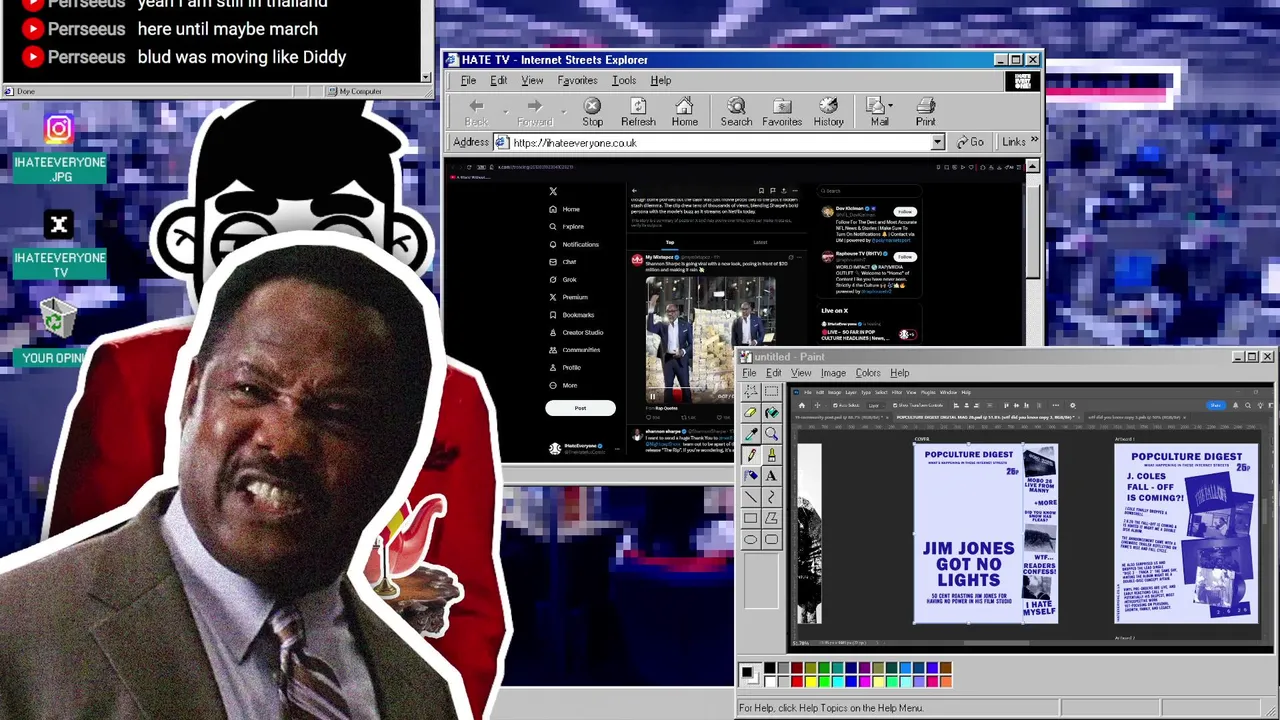Follow Raphouse TV in the X sidebar

tap(905, 256)
